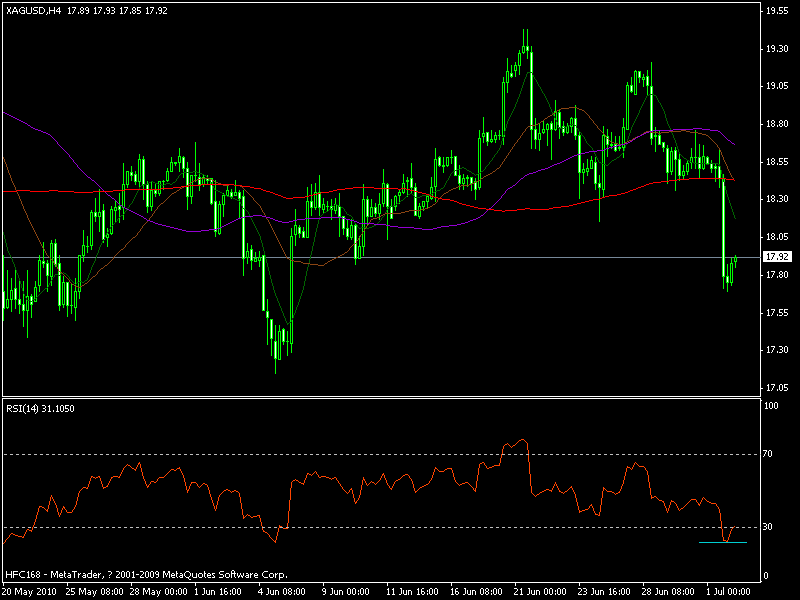Click the 1 Jun 16:00 time label

[x=218, y=592]
